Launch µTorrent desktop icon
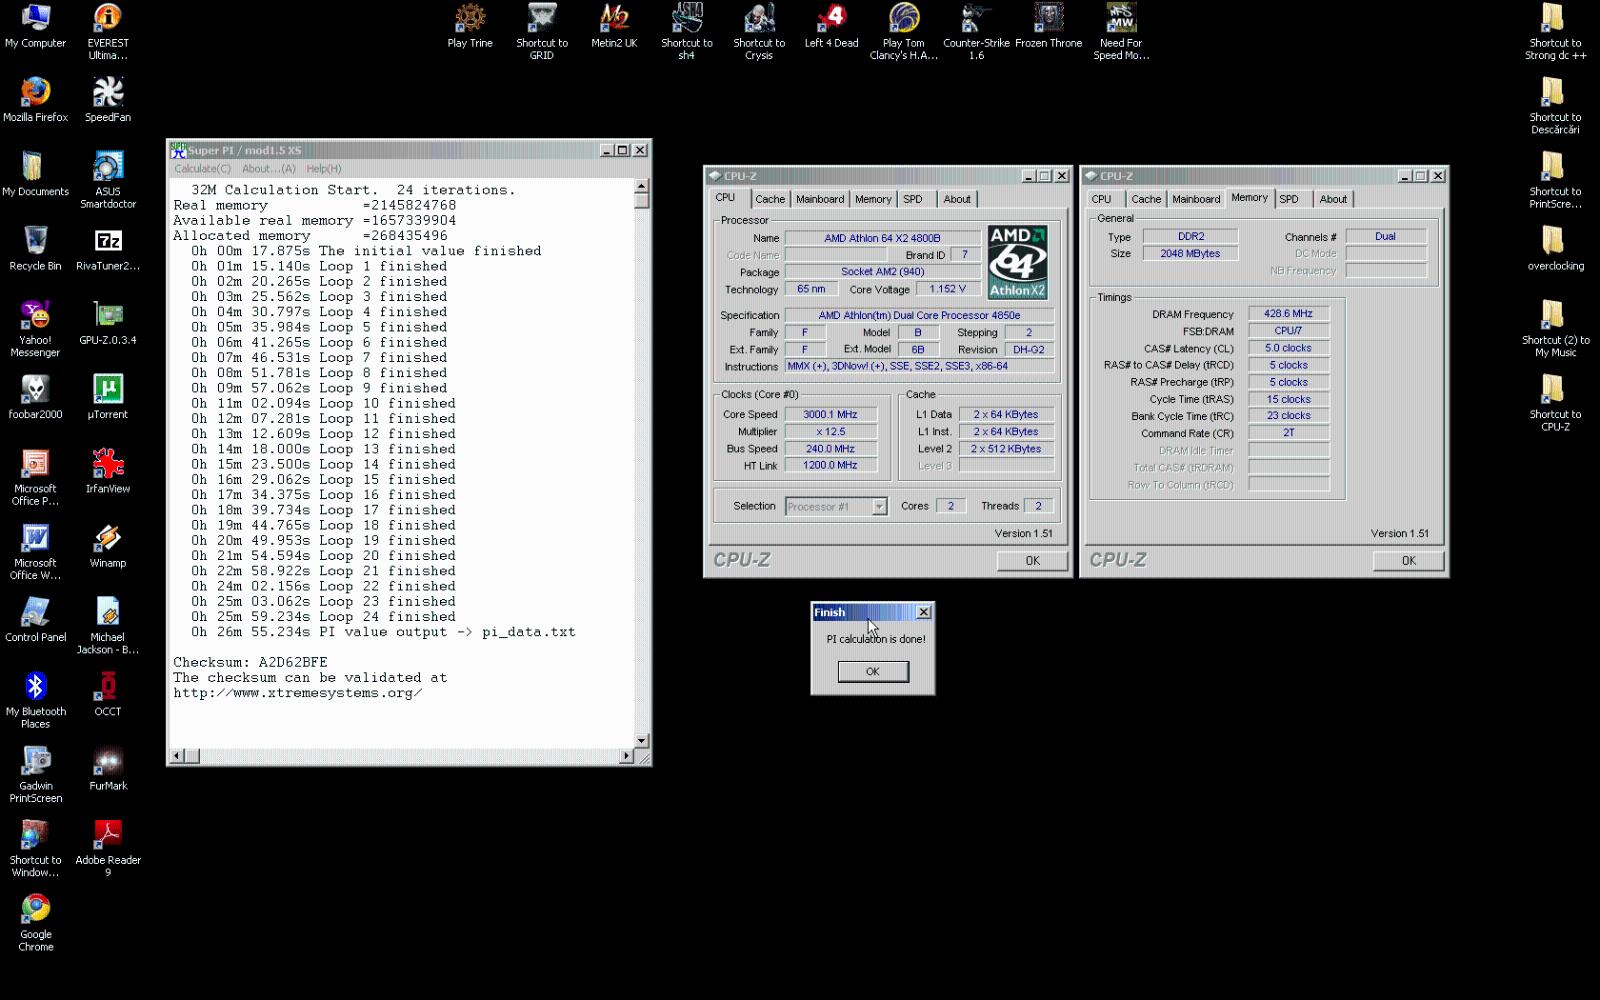This screenshot has height=1000, width=1600. (x=108, y=397)
